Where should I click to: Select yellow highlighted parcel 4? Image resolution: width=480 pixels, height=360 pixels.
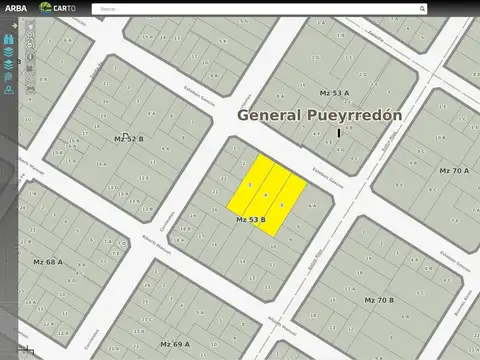(x=266, y=194)
